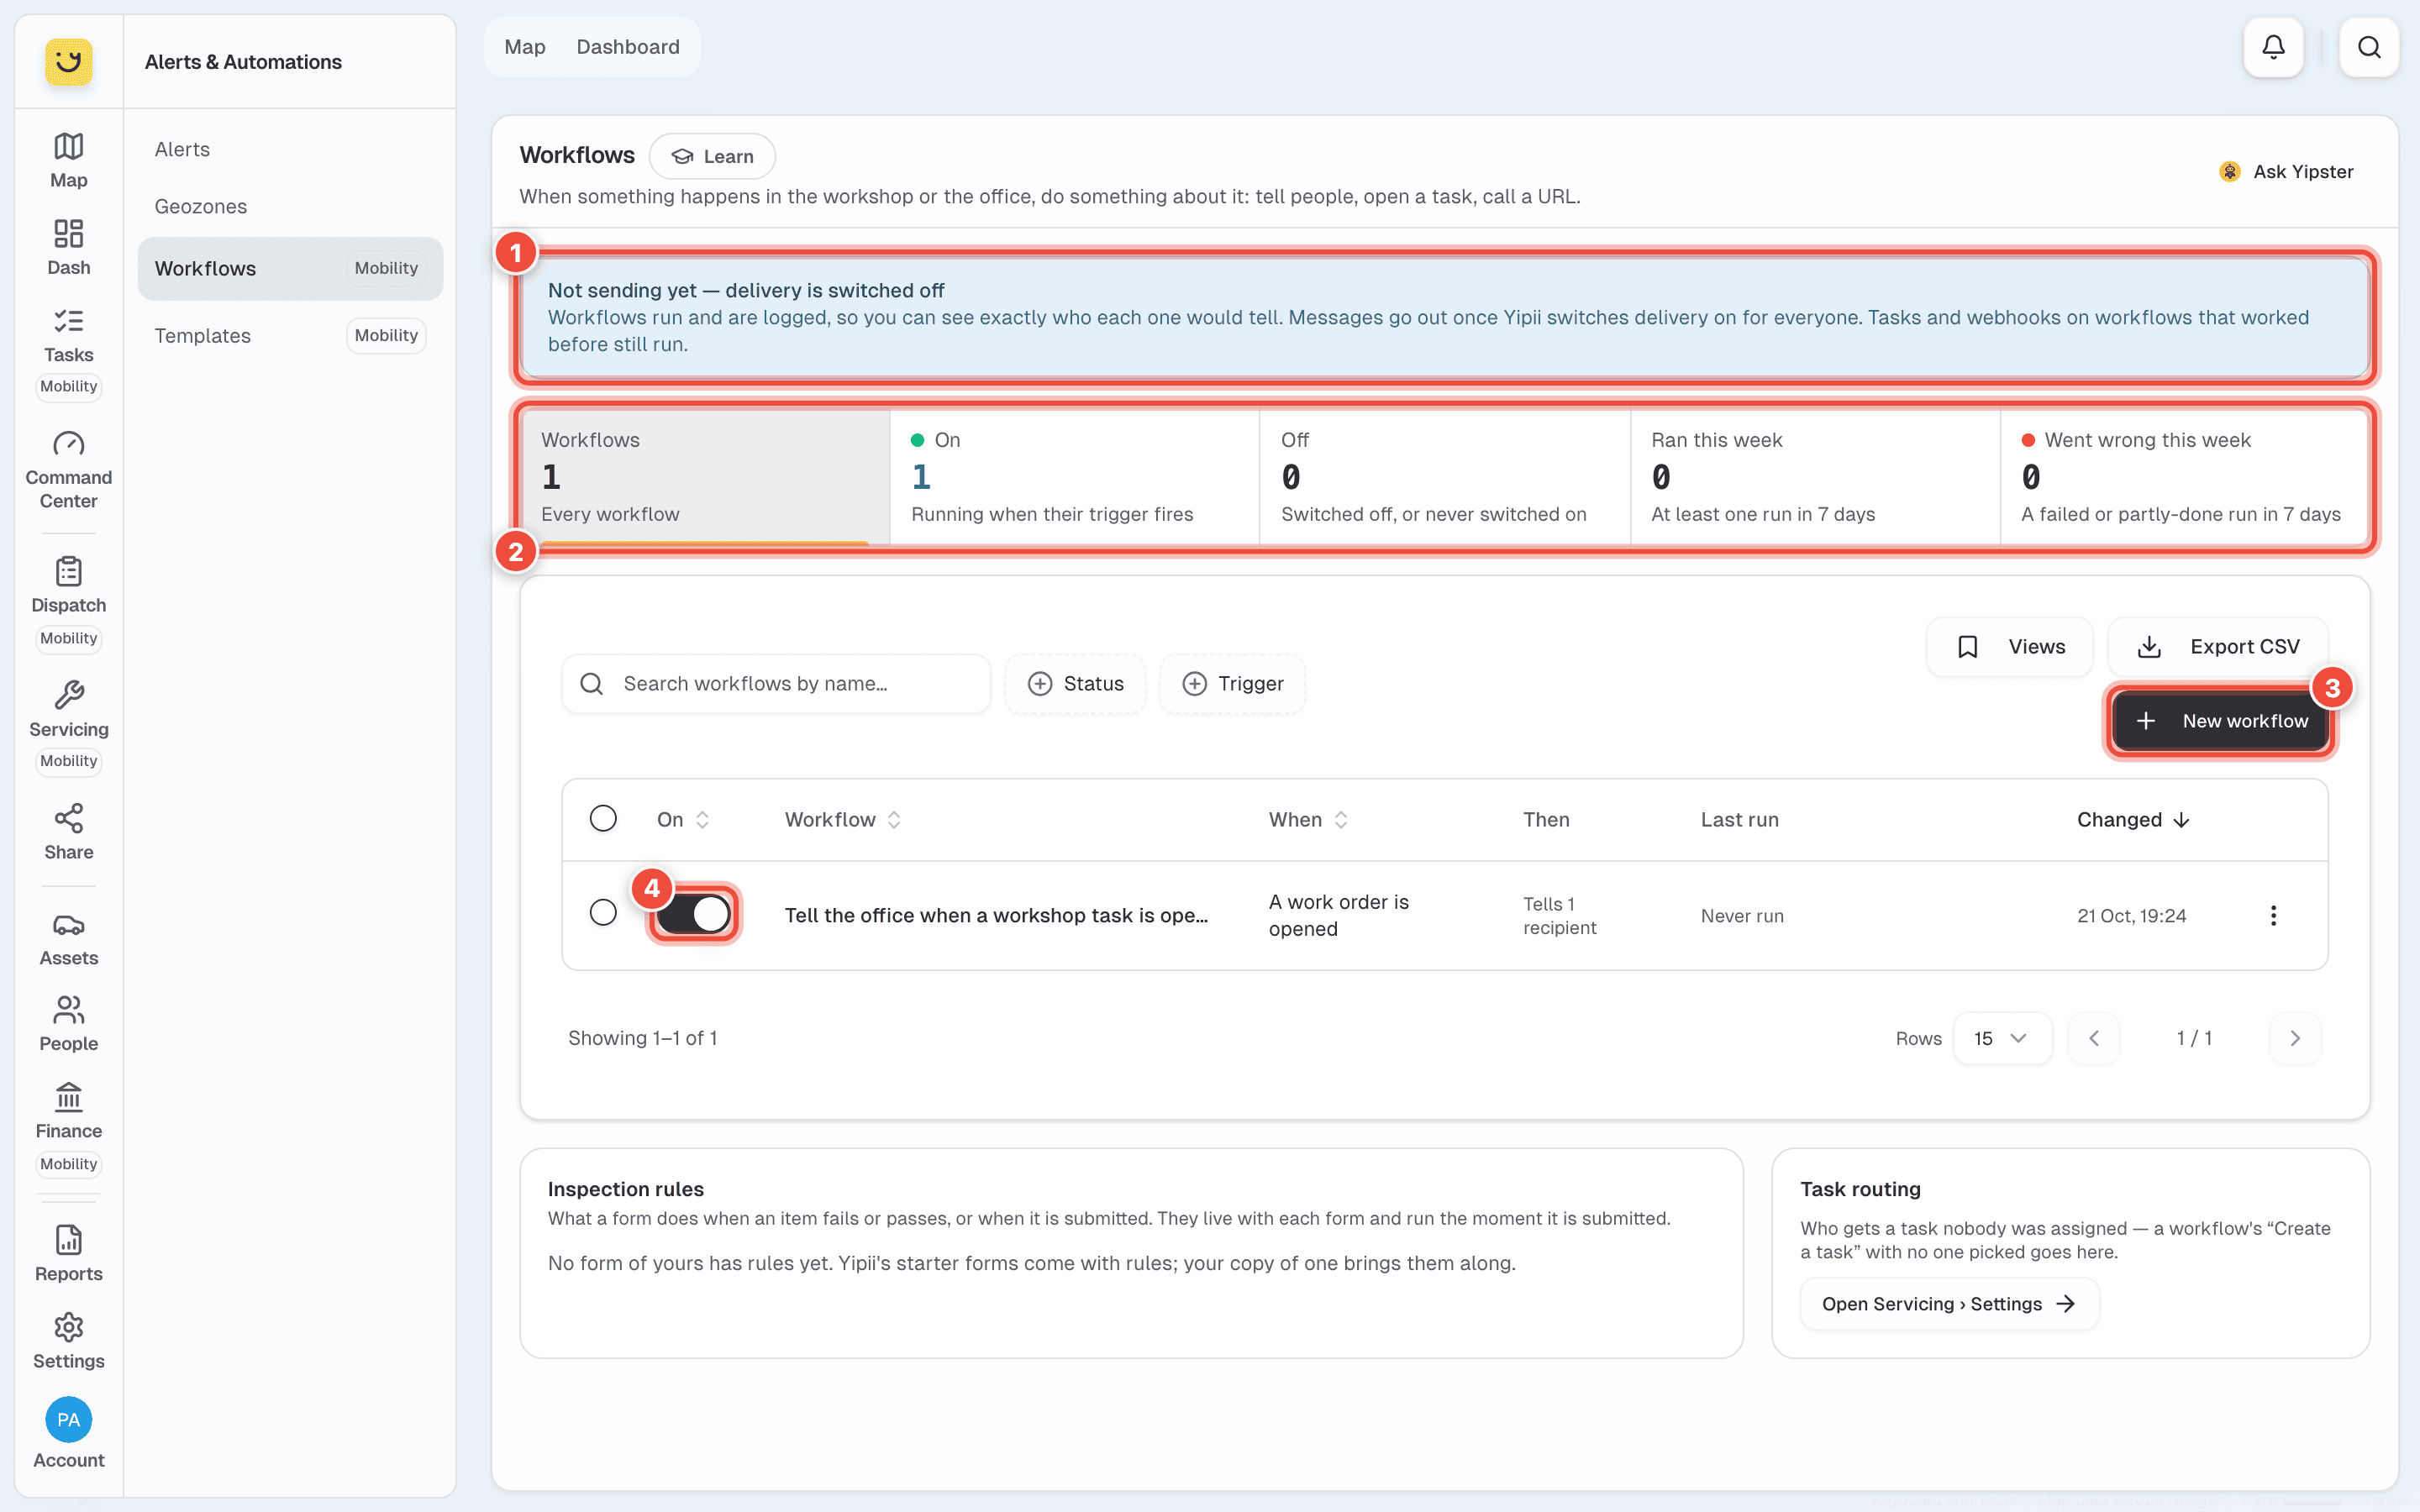Select the 'Tell the office' workflow row checkbox
The height and width of the screenshot is (1512, 2420).
[603, 912]
